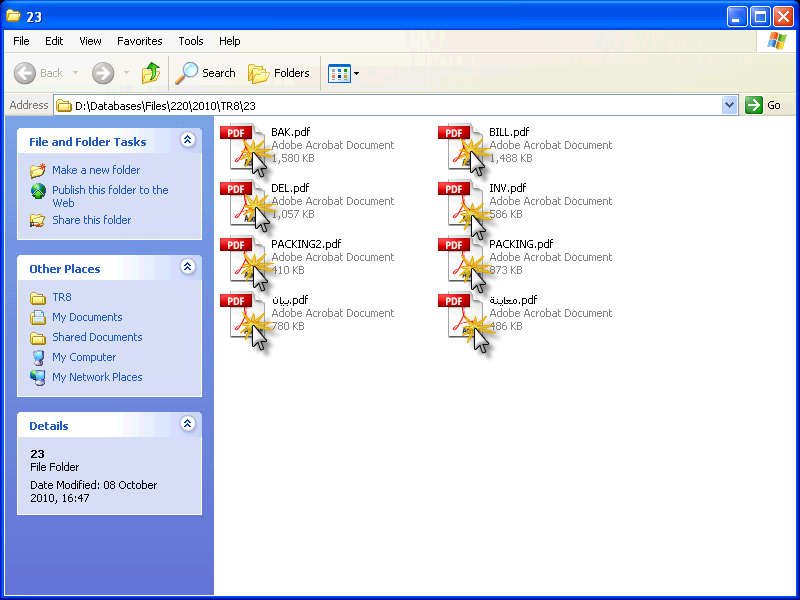
Task: Click the Share this folder icon
Action: (38, 220)
